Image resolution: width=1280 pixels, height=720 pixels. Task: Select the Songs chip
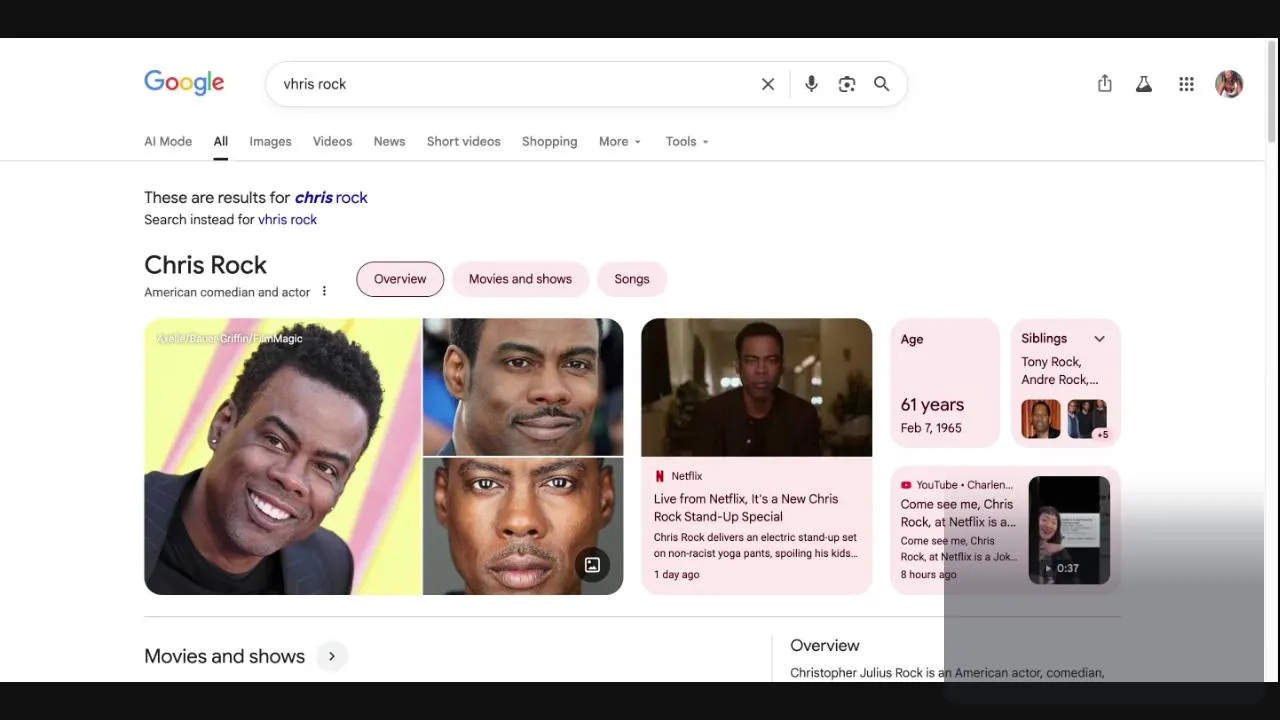(x=631, y=279)
